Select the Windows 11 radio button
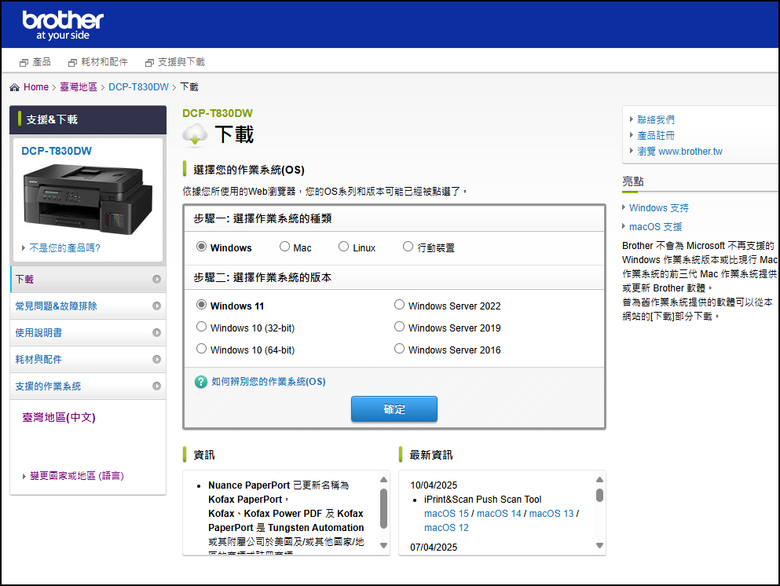This screenshot has height=586, width=780. point(201,304)
